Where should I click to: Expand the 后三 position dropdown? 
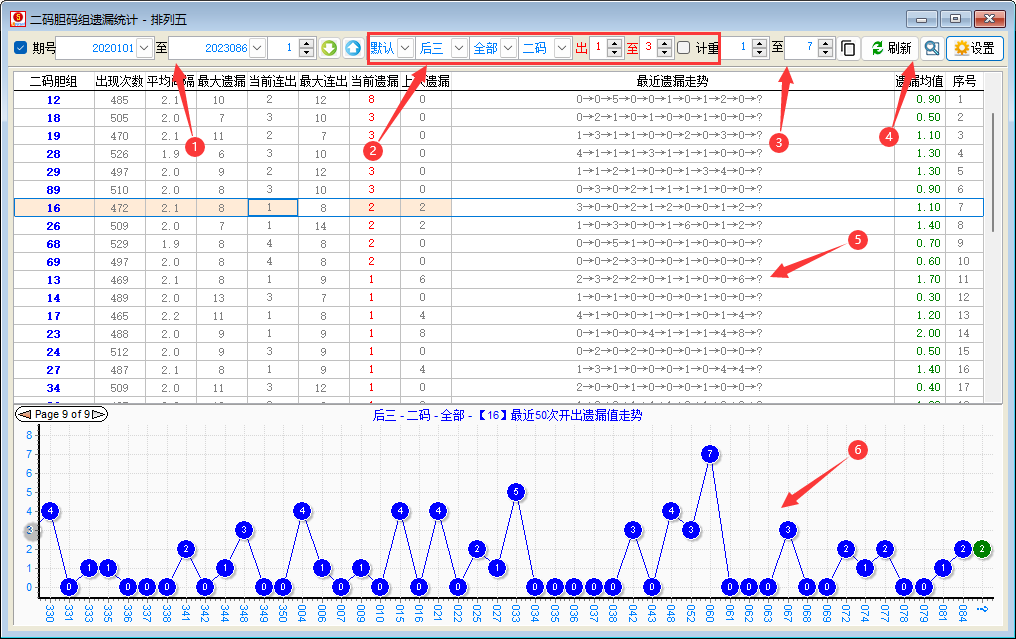459,48
